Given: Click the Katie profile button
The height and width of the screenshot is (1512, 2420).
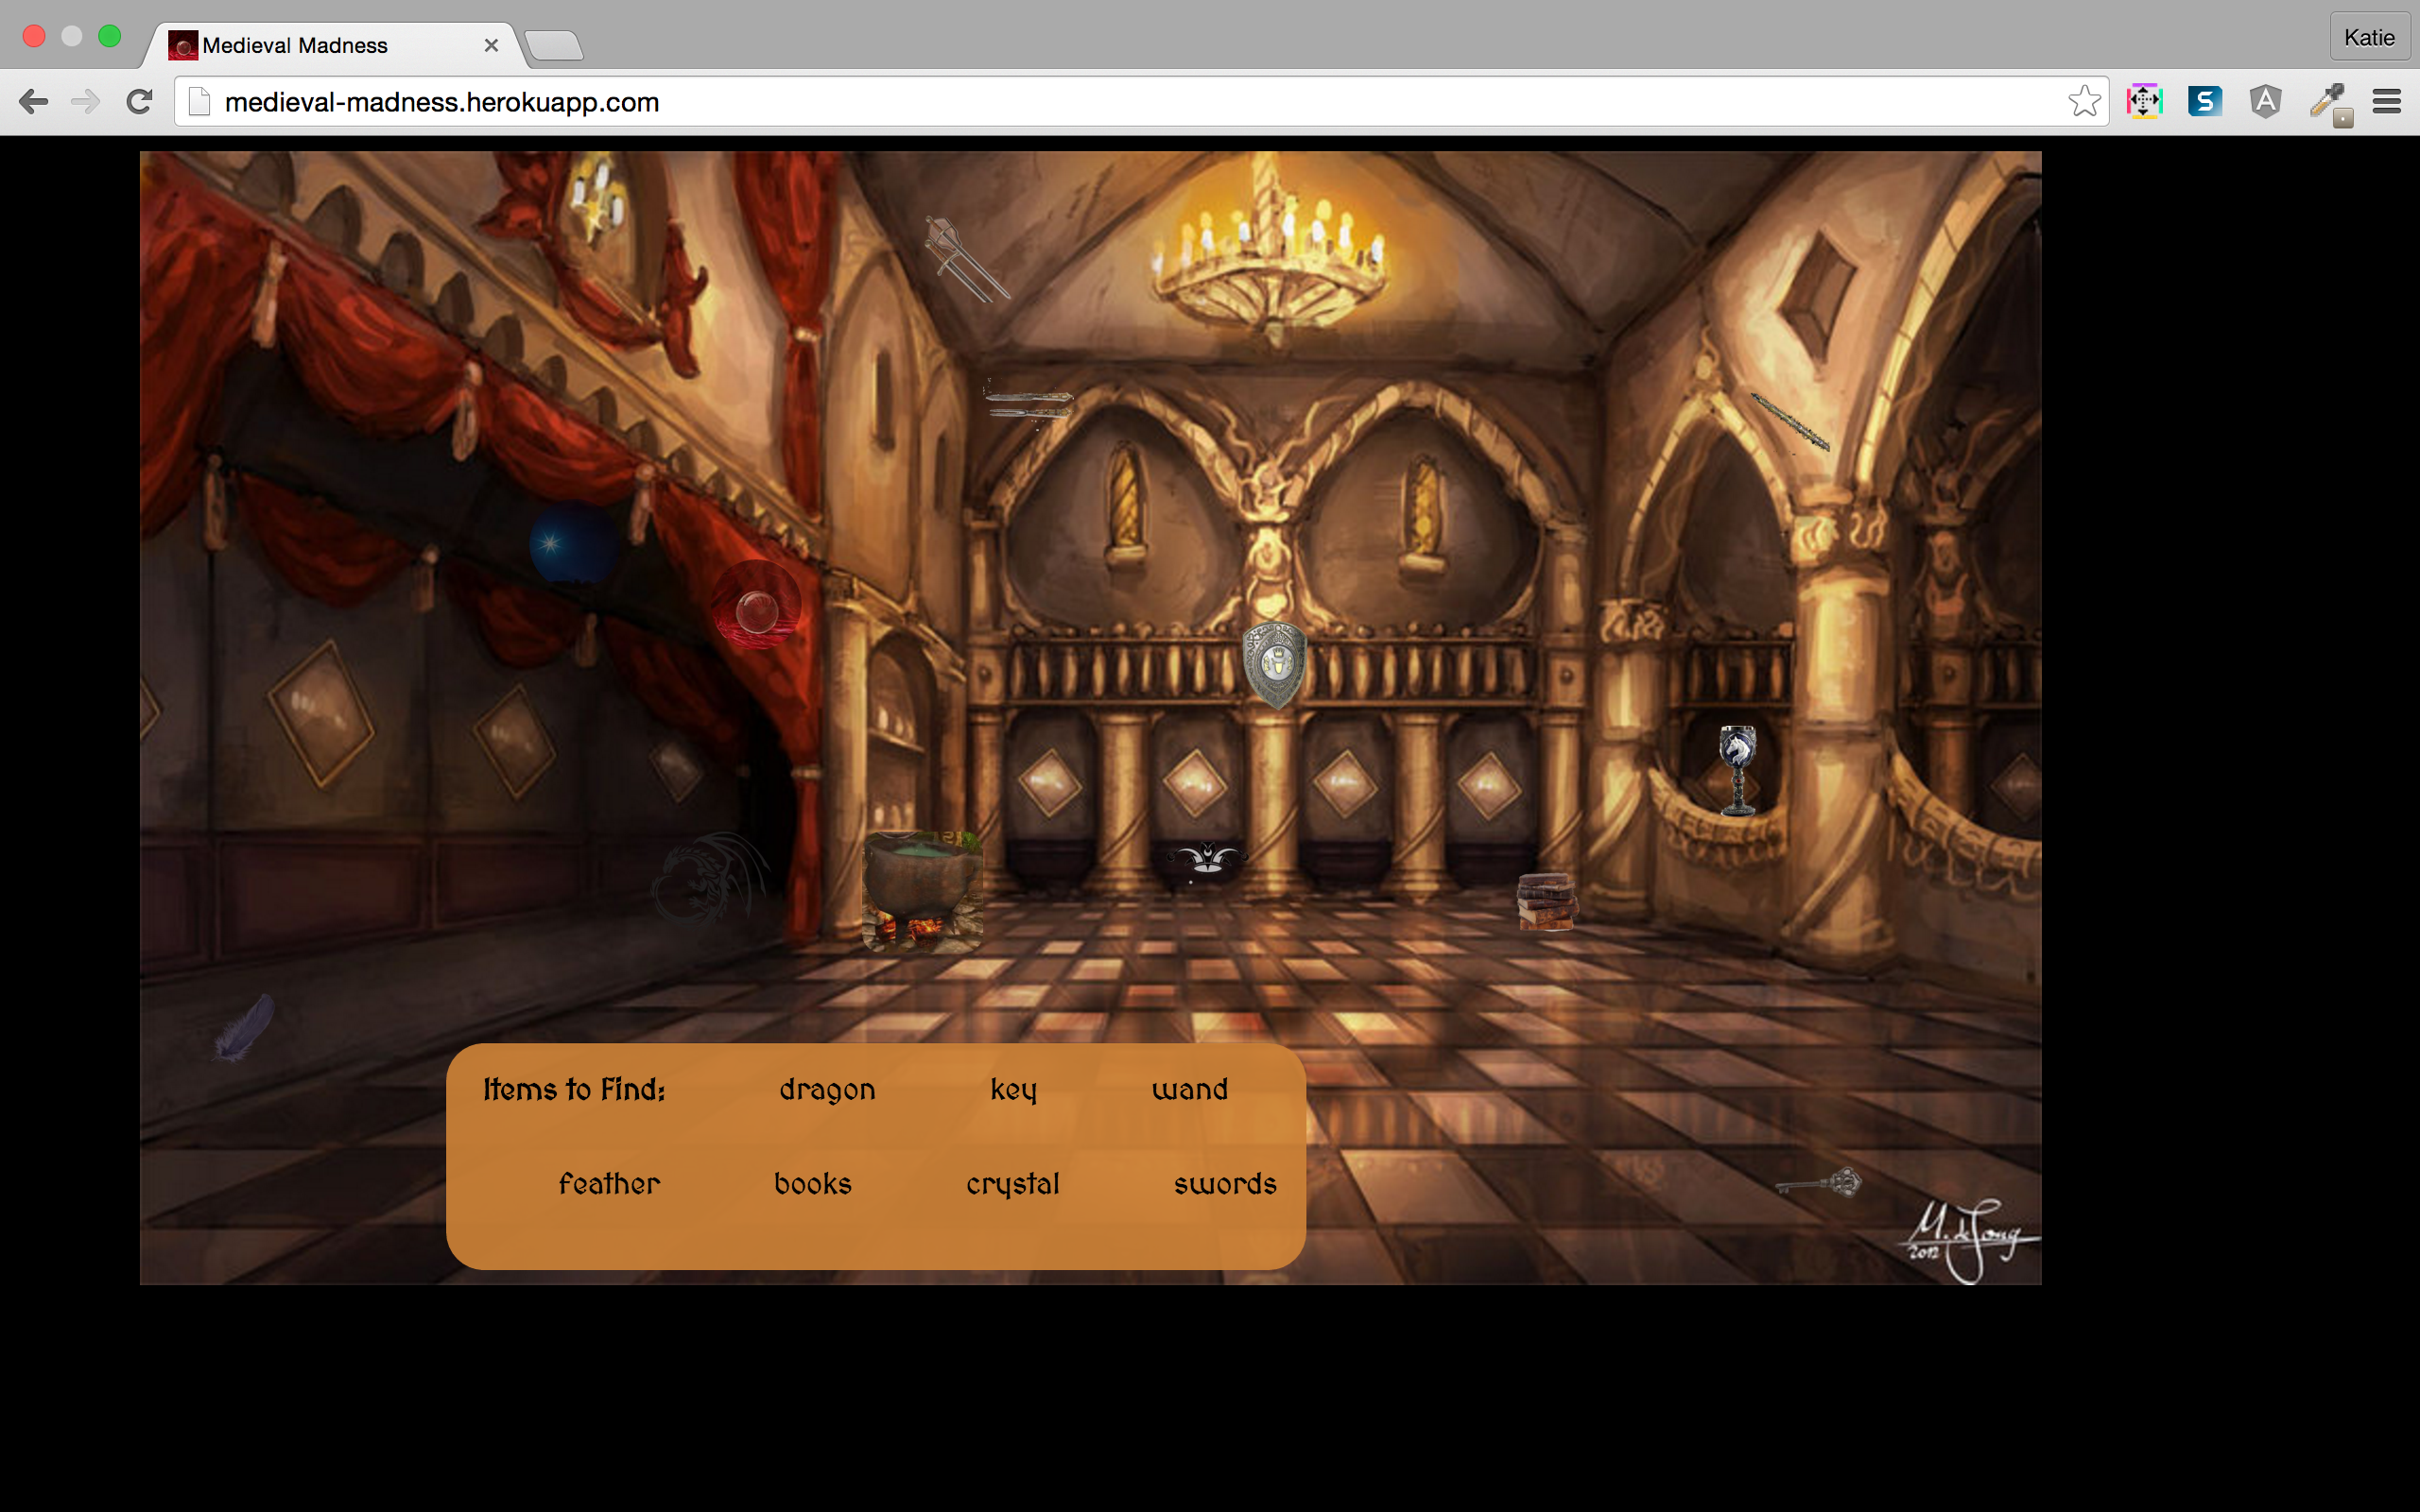Looking at the screenshot, I should 2369,38.
